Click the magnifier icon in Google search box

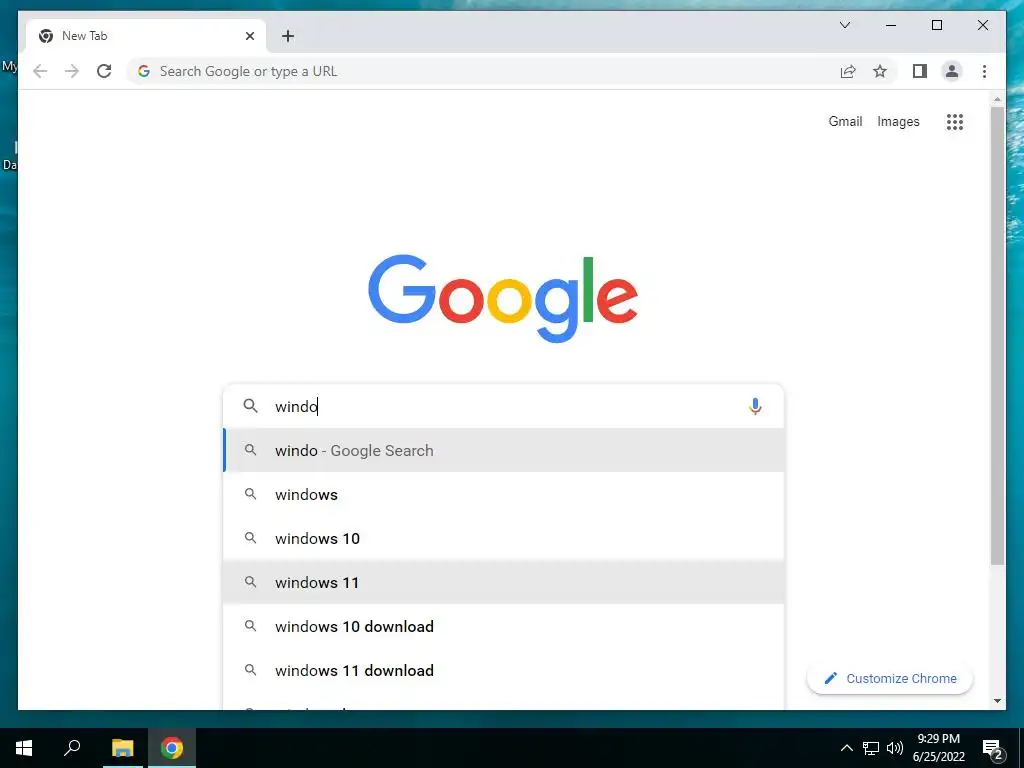pos(250,406)
